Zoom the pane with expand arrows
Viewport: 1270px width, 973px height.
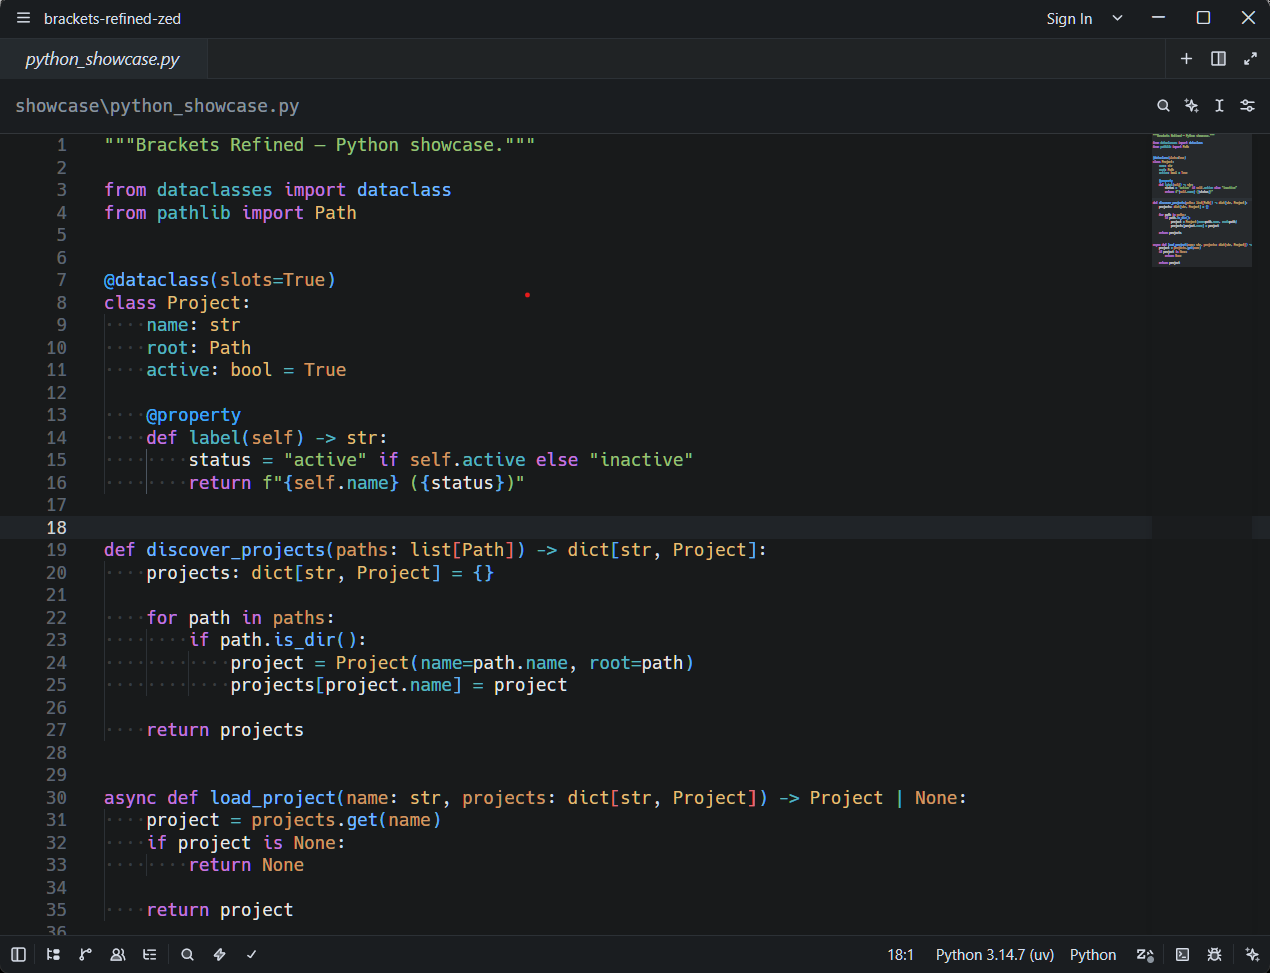tap(1250, 59)
